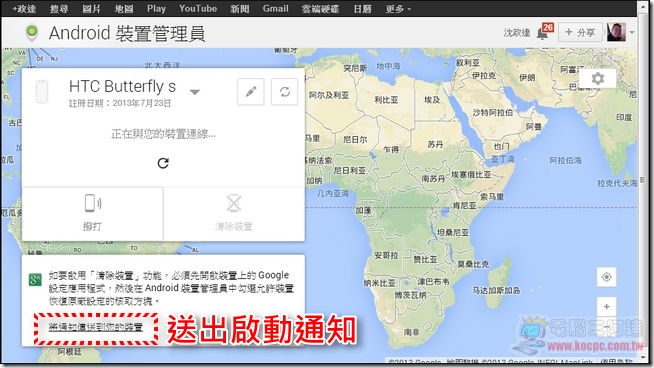This screenshot has width=654, height=368.
Task: Zoom in the map with plus button
Action: coord(606,307)
